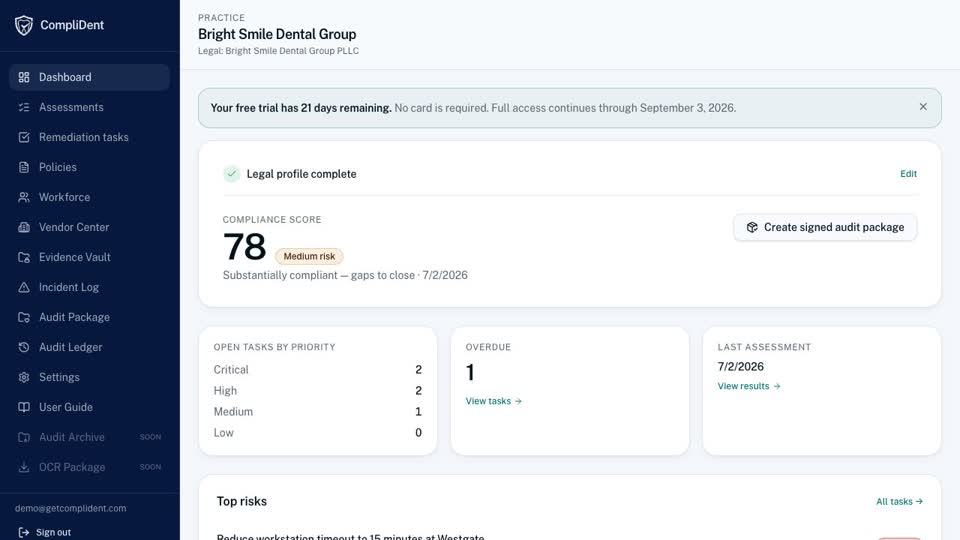960x540 pixels.
Task: Click the Critical priority row
Action: (318, 370)
